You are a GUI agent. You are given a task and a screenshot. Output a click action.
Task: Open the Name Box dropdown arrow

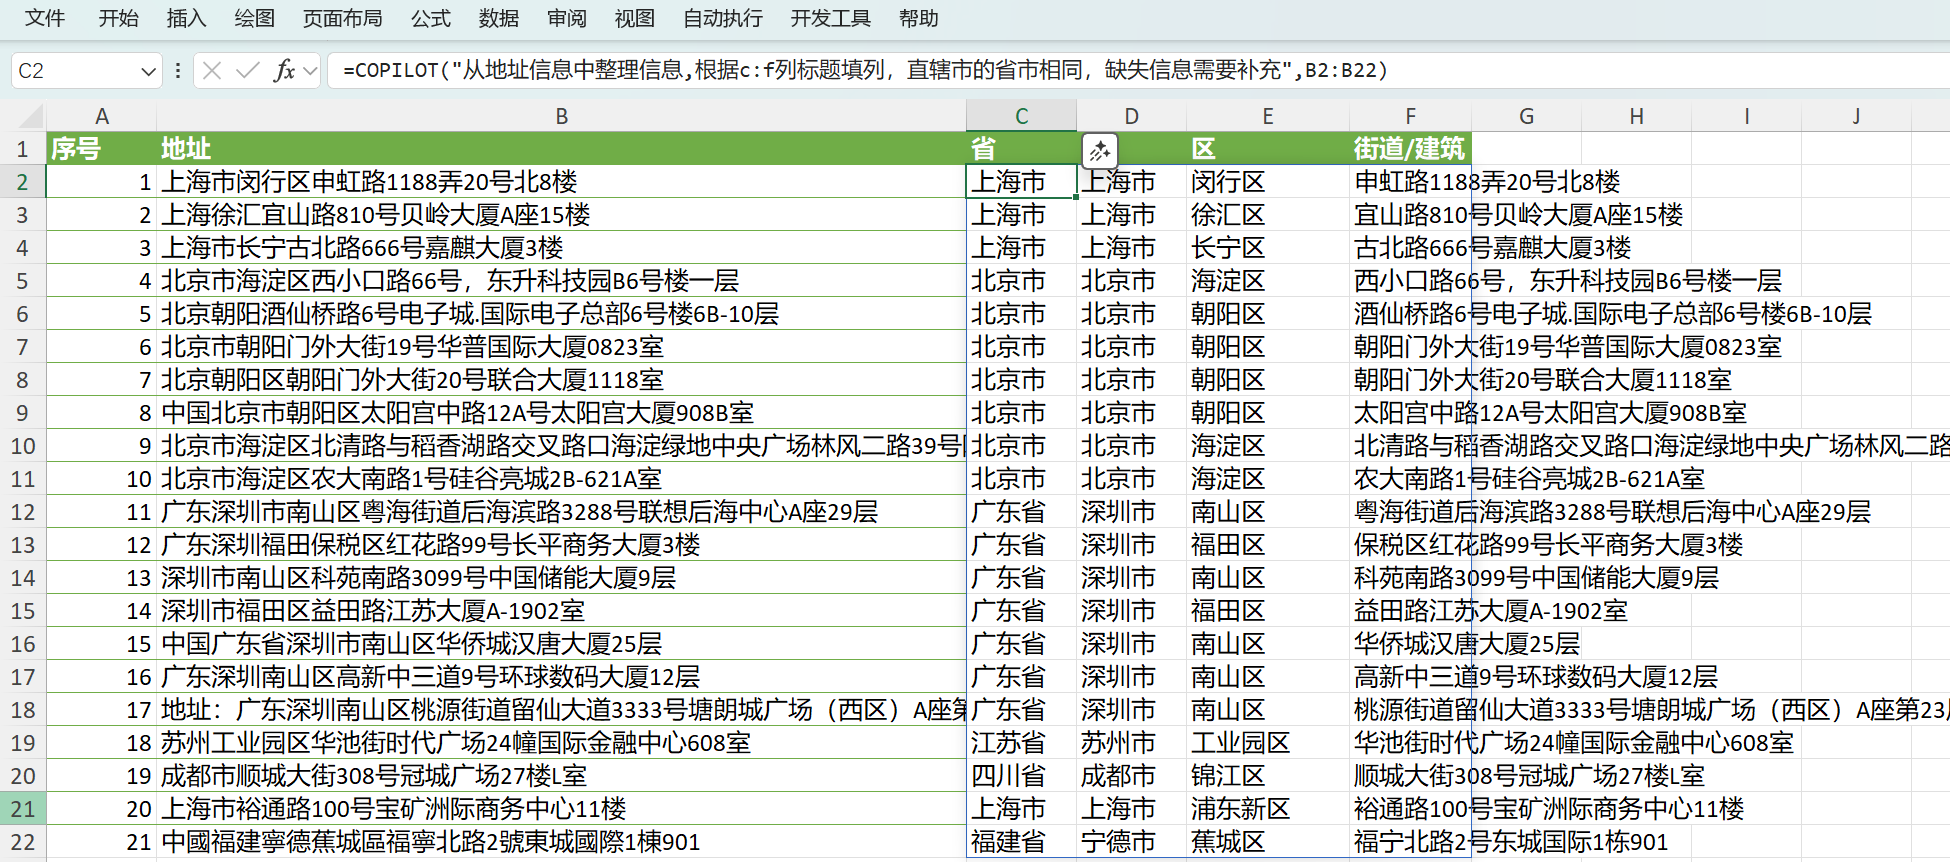pyautogui.click(x=148, y=71)
